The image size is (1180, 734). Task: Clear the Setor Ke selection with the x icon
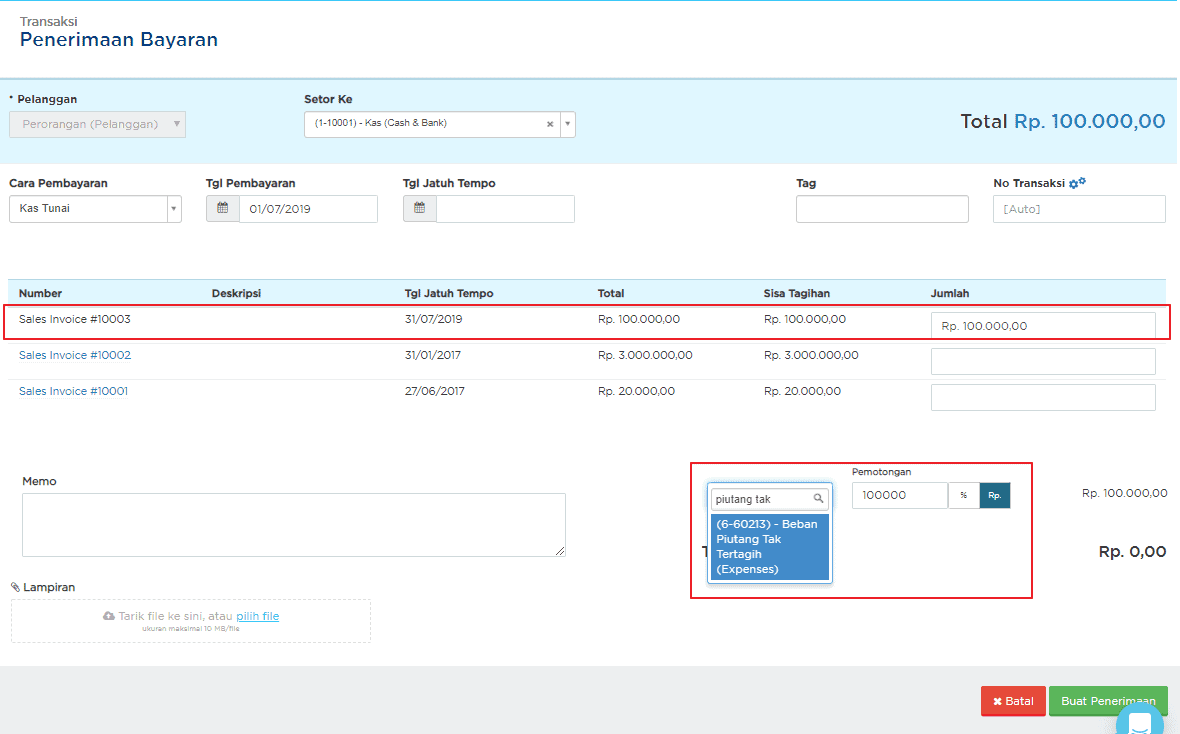(x=550, y=124)
